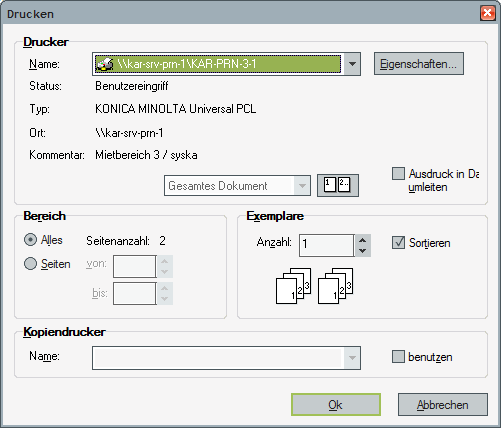The image size is (501, 428).
Task: Select the Alles radio button
Action: (30, 240)
